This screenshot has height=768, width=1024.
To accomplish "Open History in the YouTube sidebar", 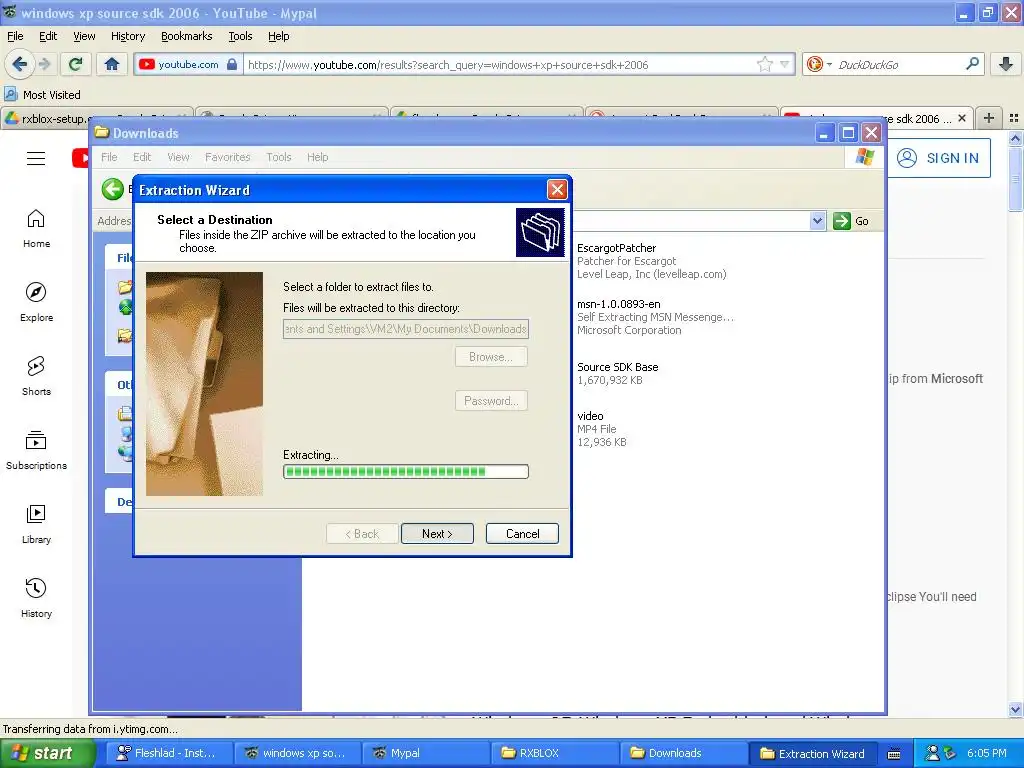I will 37,598.
